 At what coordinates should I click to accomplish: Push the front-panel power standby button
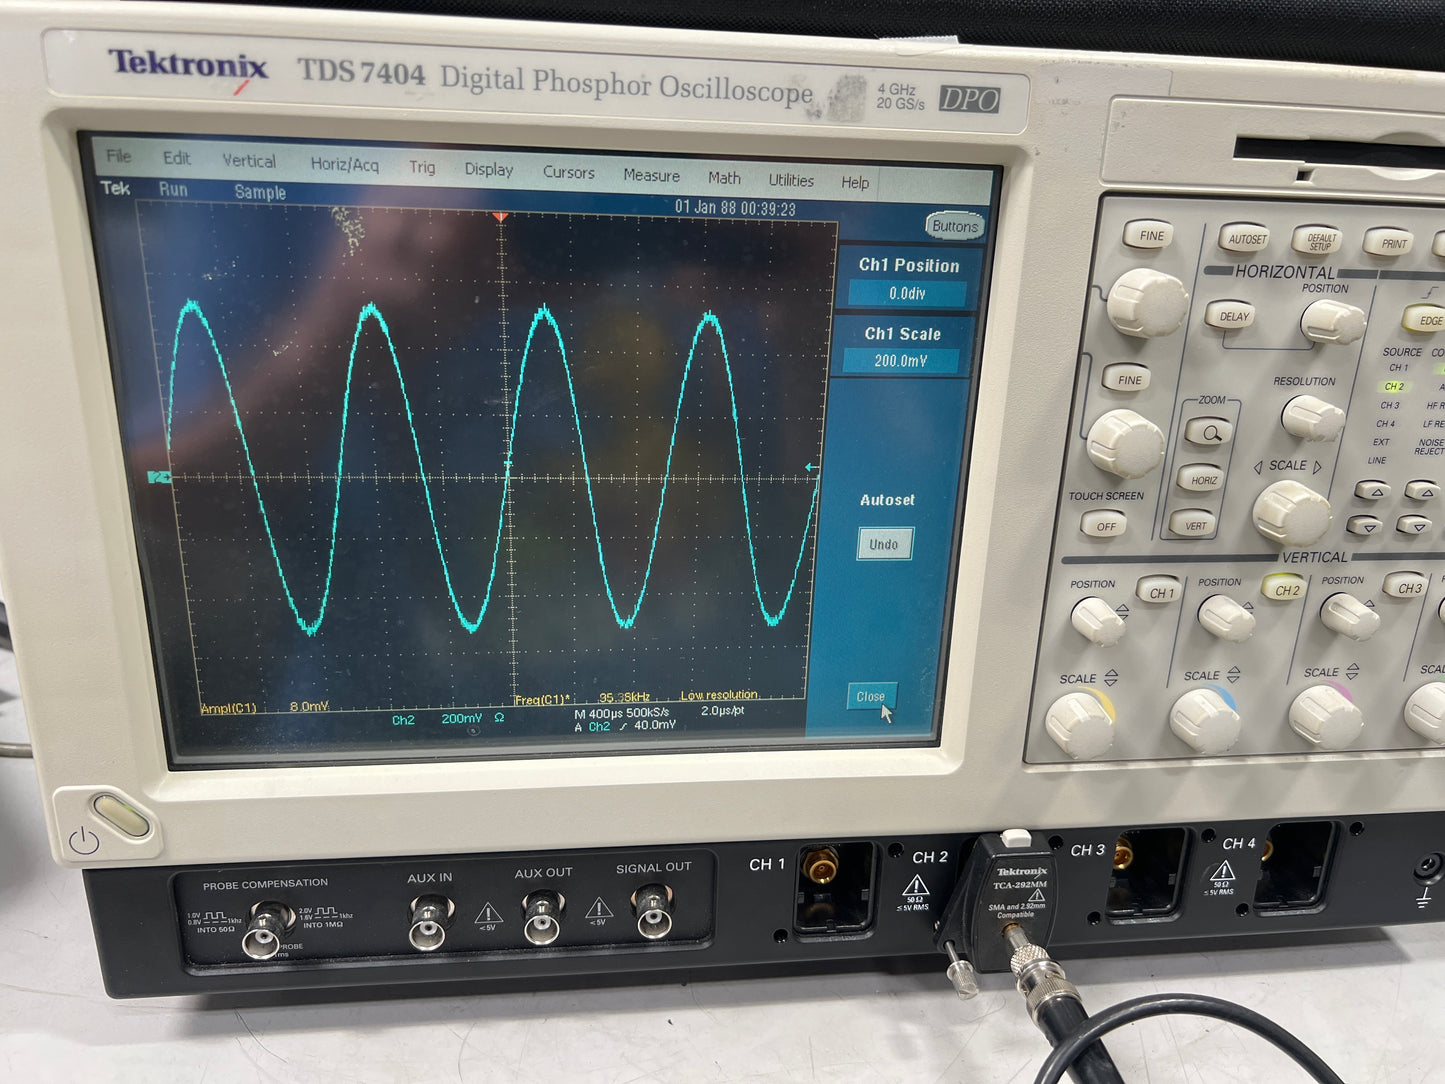tap(119, 816)
